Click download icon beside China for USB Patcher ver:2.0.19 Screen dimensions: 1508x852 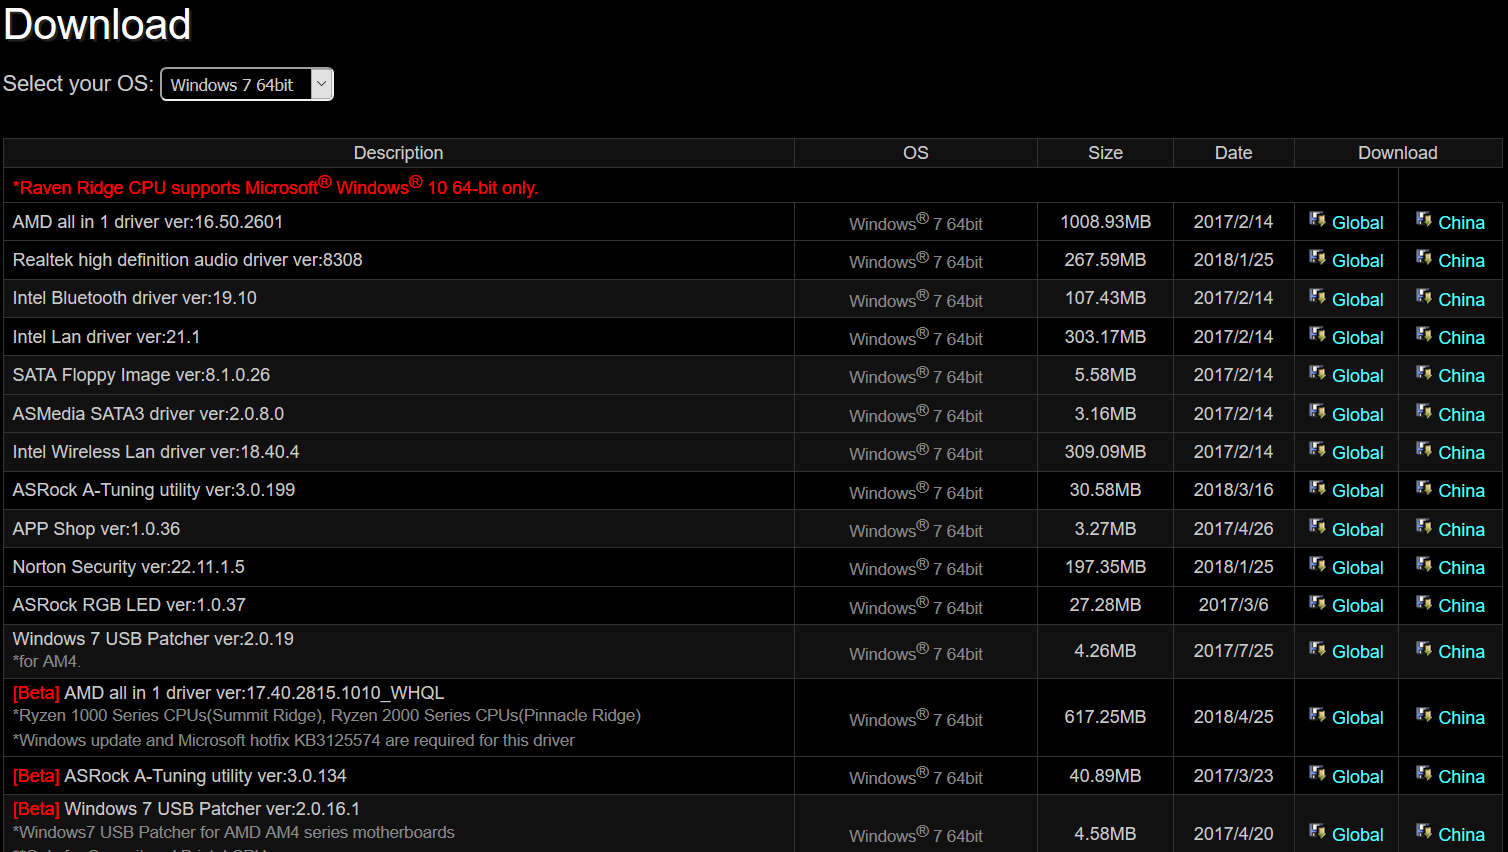[1424, 649]
